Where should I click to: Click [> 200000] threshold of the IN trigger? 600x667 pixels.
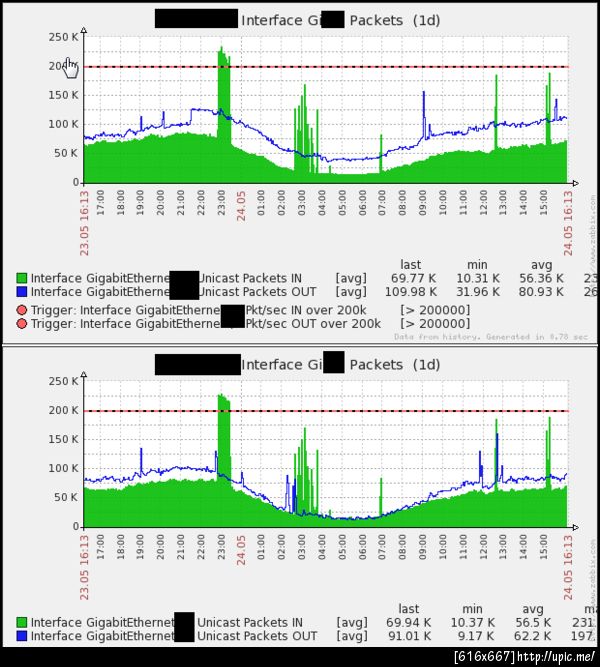(x=435, y=310)
